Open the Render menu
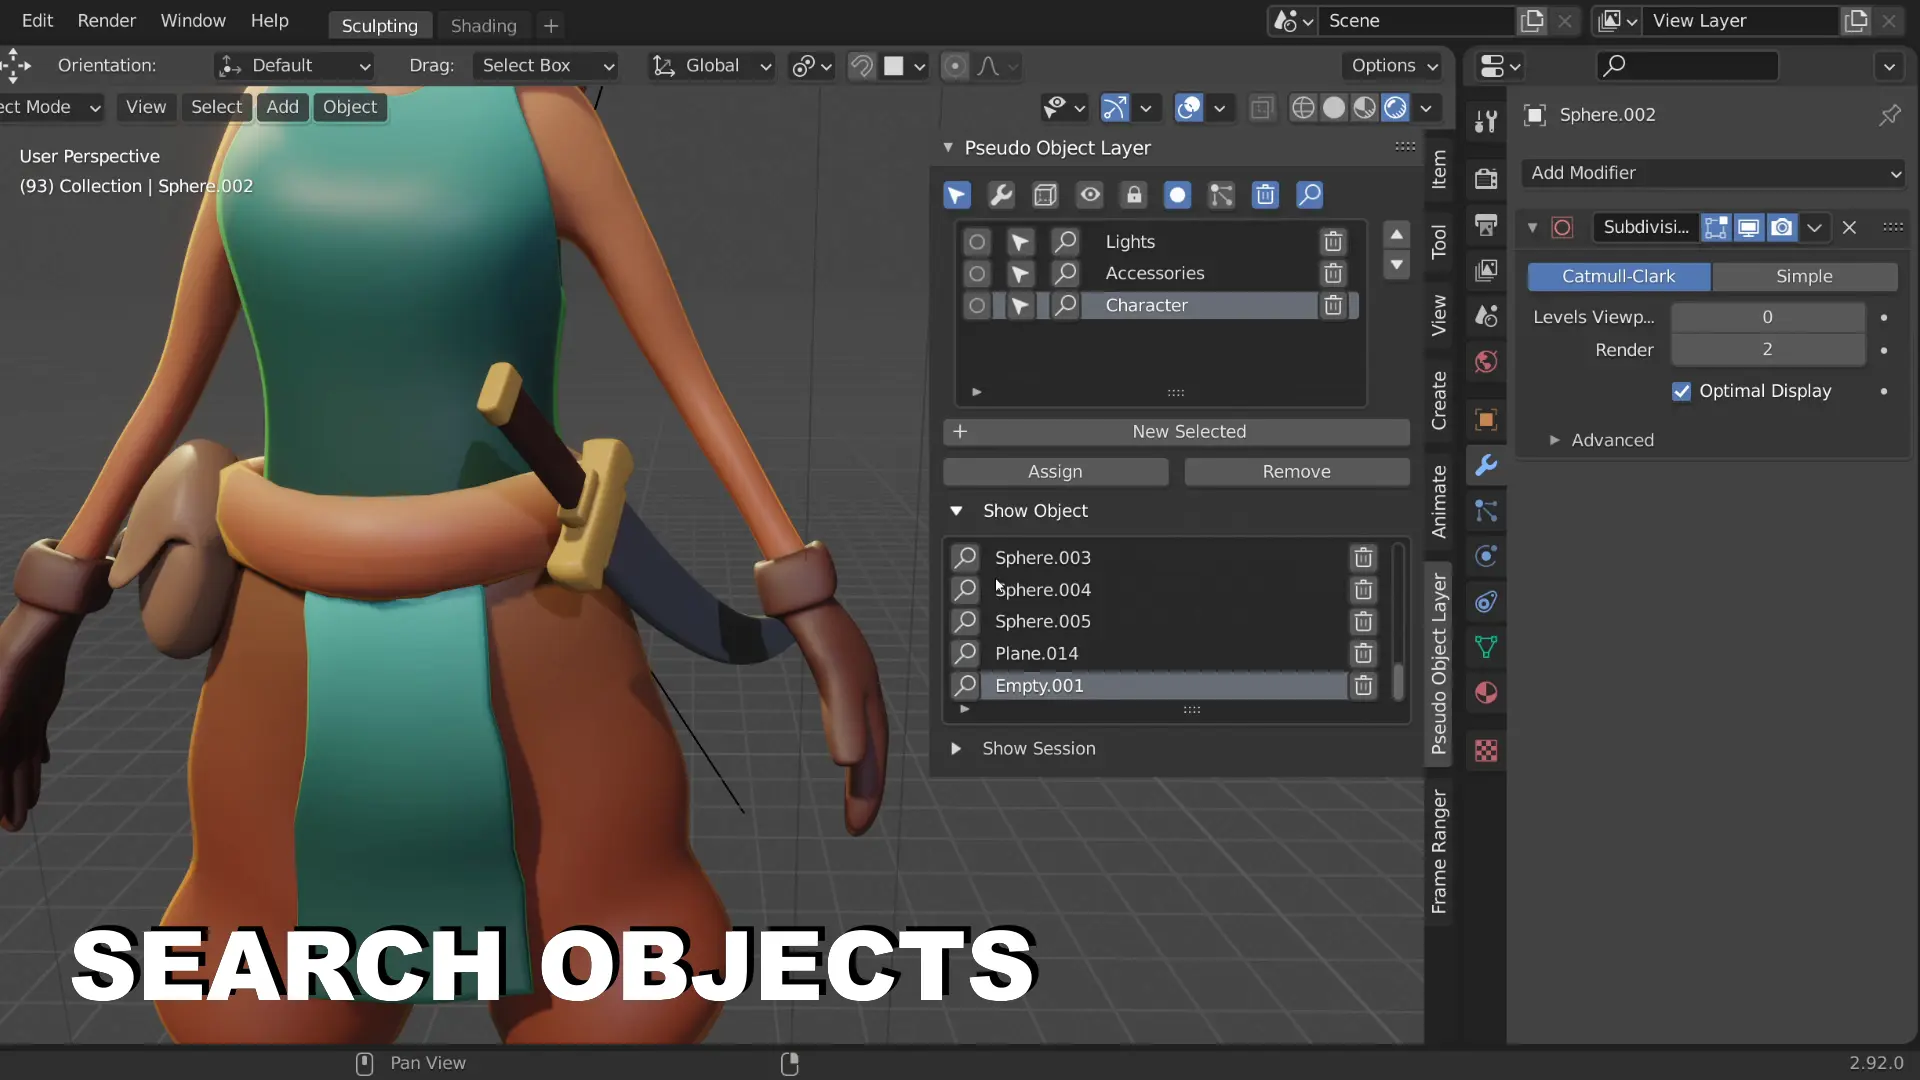 [x=106, y=20]
